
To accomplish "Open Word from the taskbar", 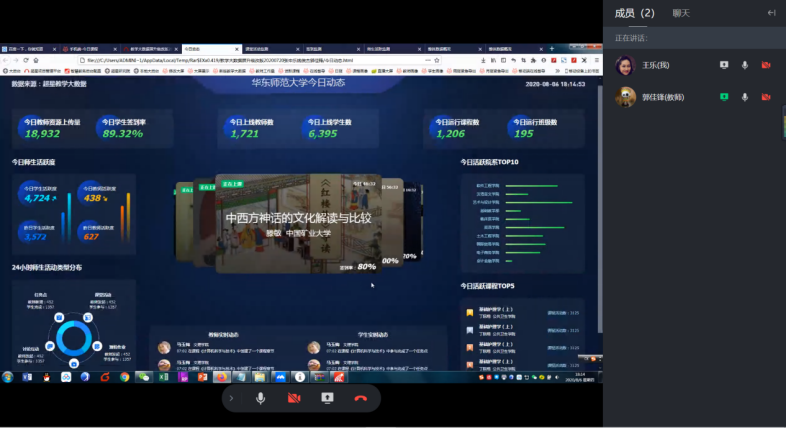I will click(27, 377).
